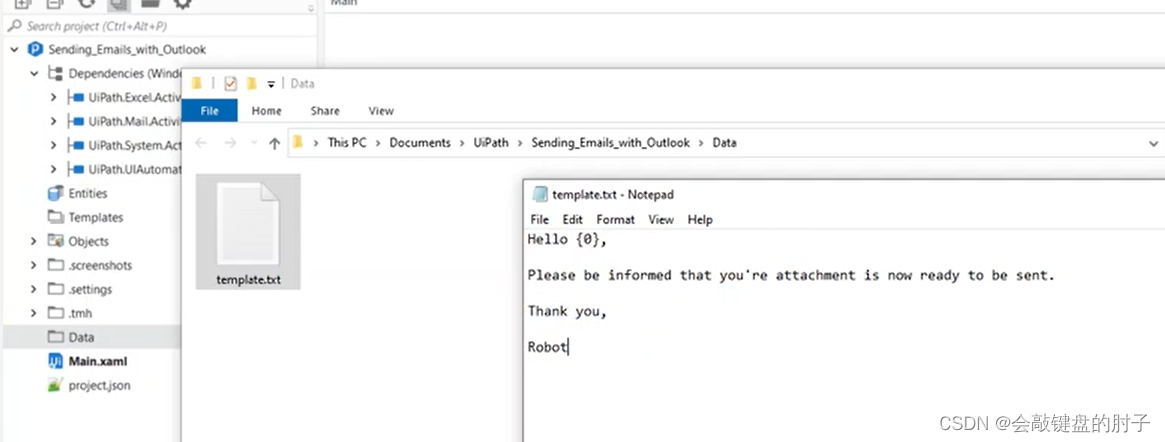Expand the UiPath.System.Activities dependency
This screenshot has width=1165, height=442.
tap(53, 145)
